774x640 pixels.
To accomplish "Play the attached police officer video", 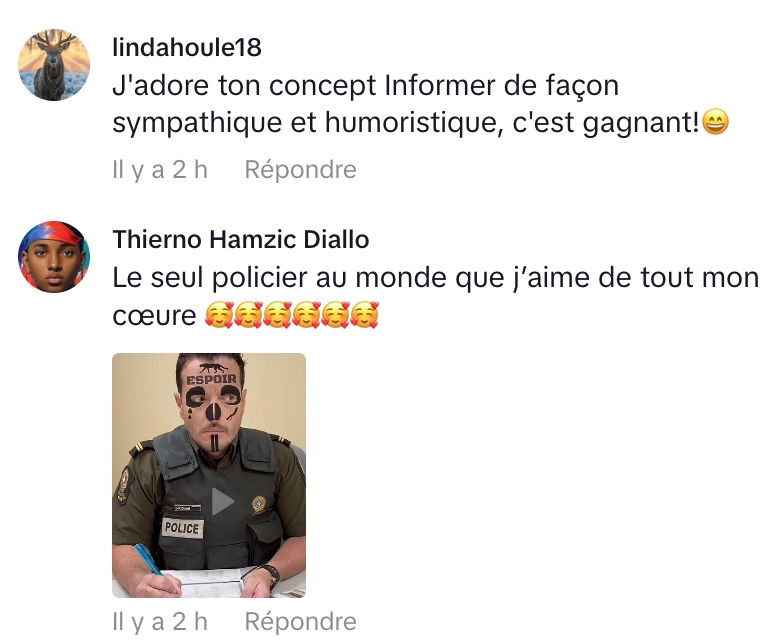I will (223, 501).
